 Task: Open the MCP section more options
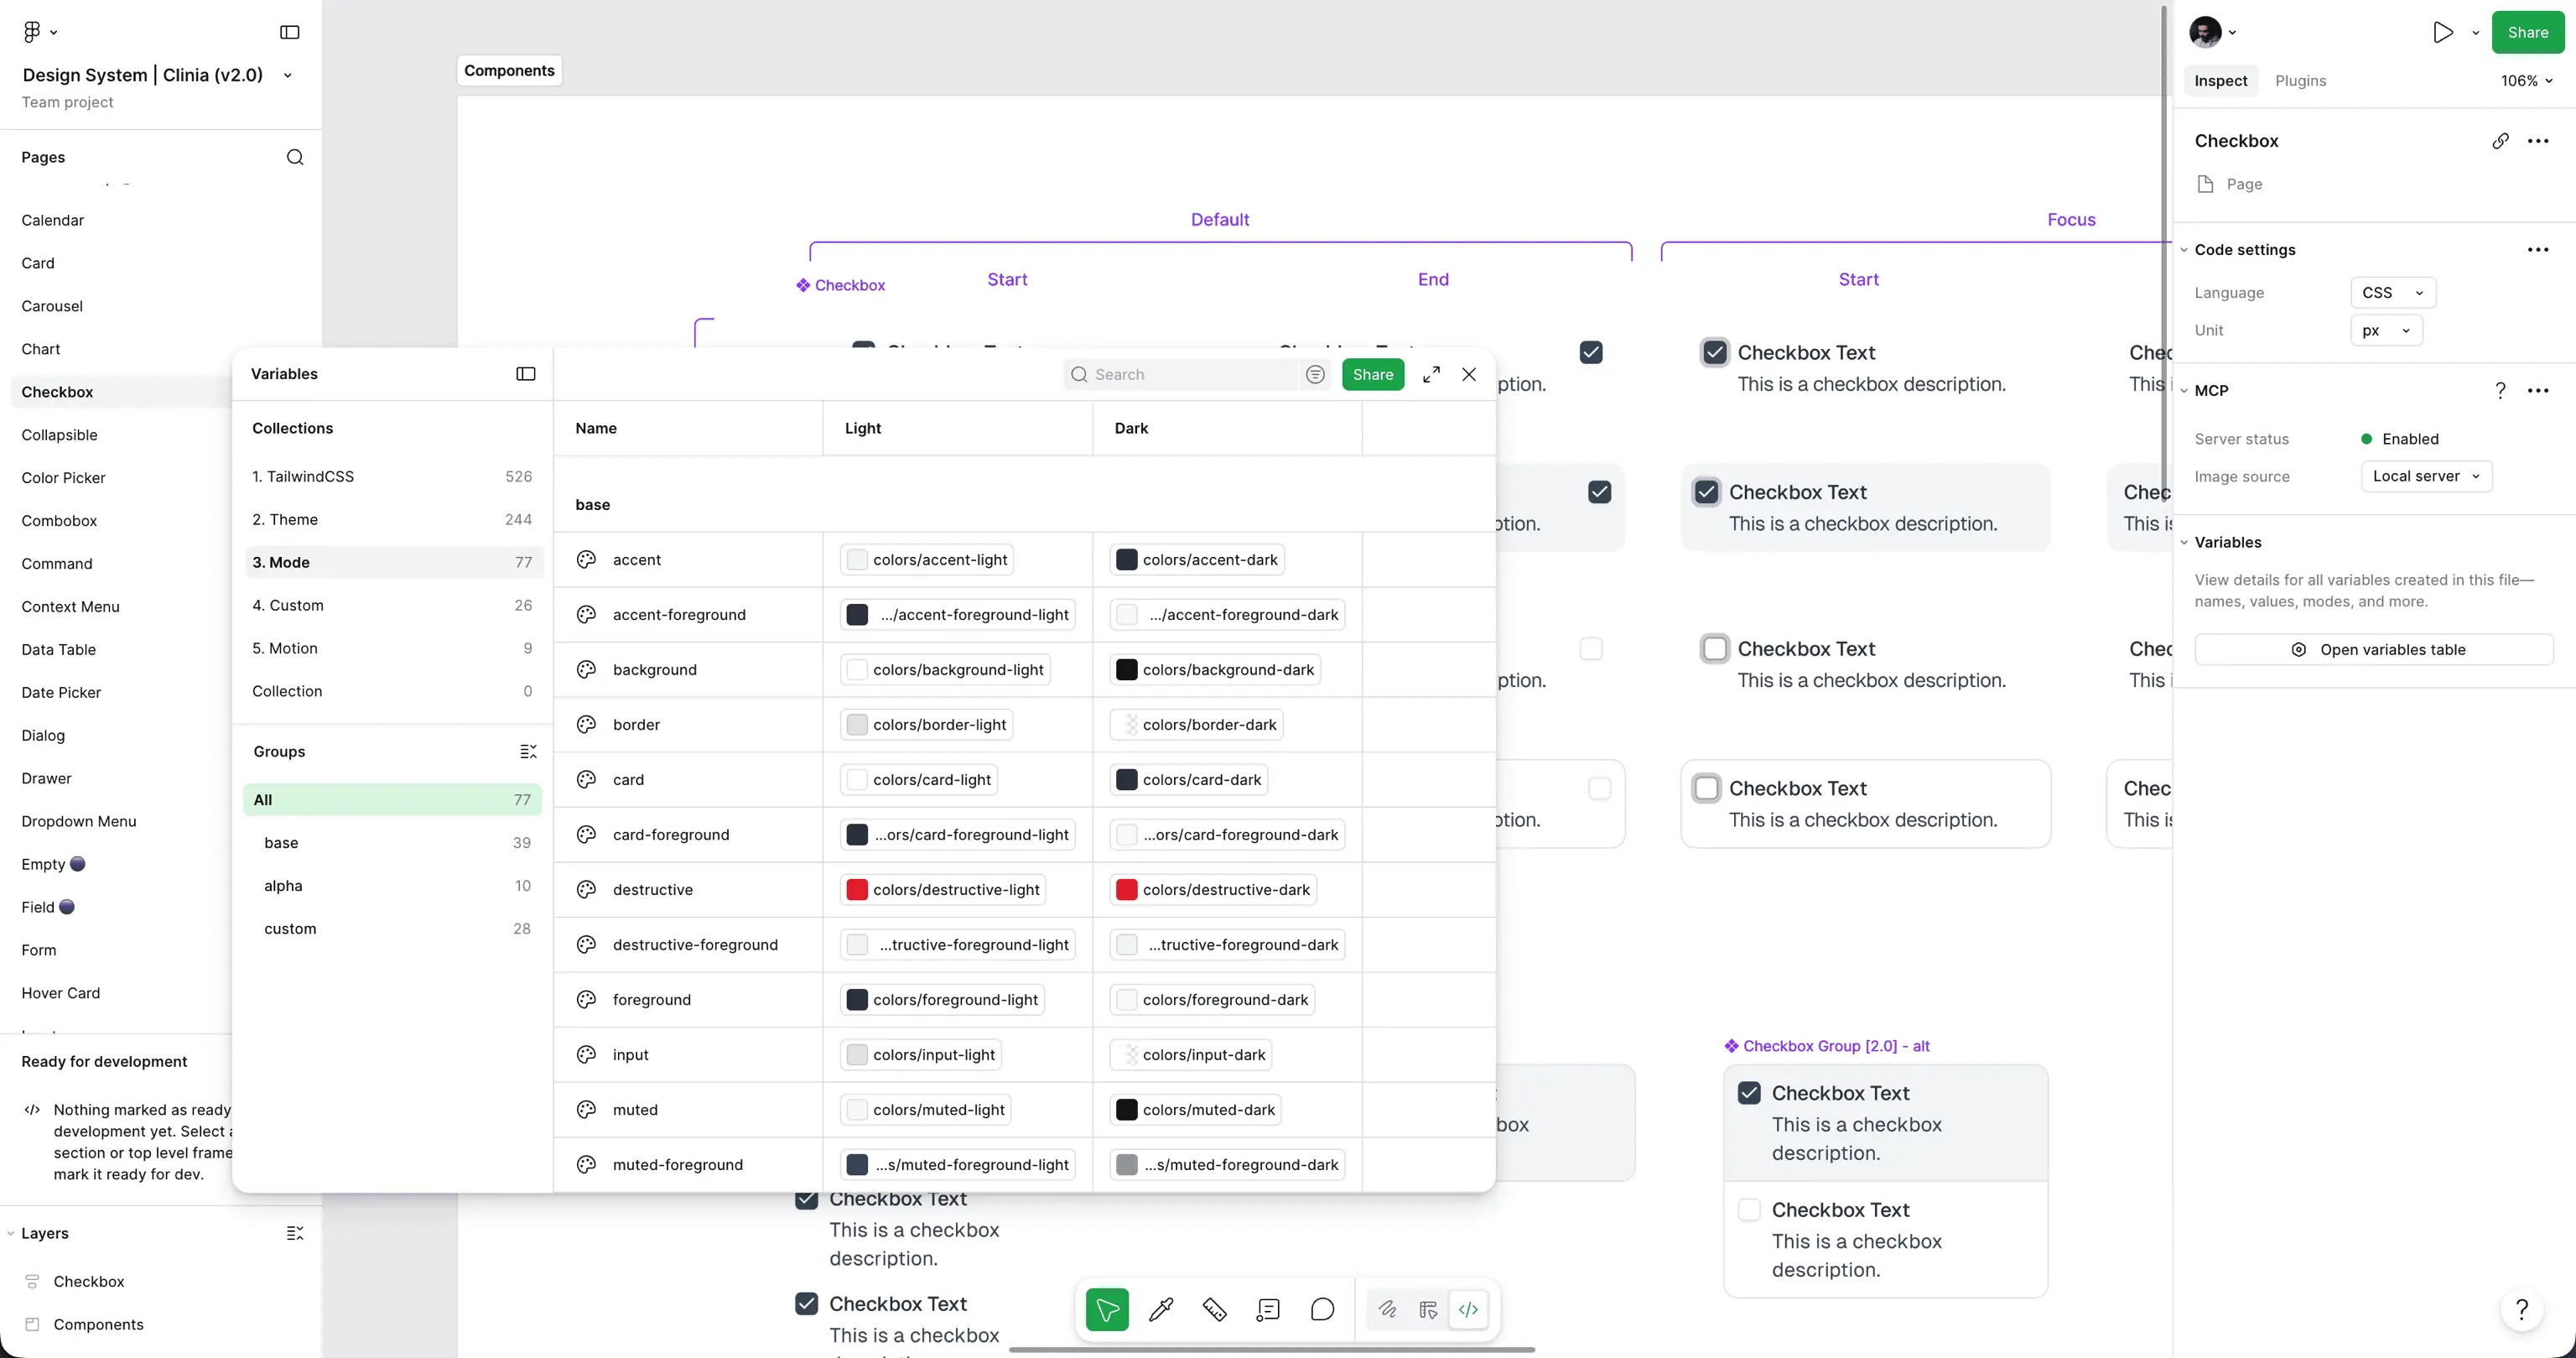click(2538, 391)
